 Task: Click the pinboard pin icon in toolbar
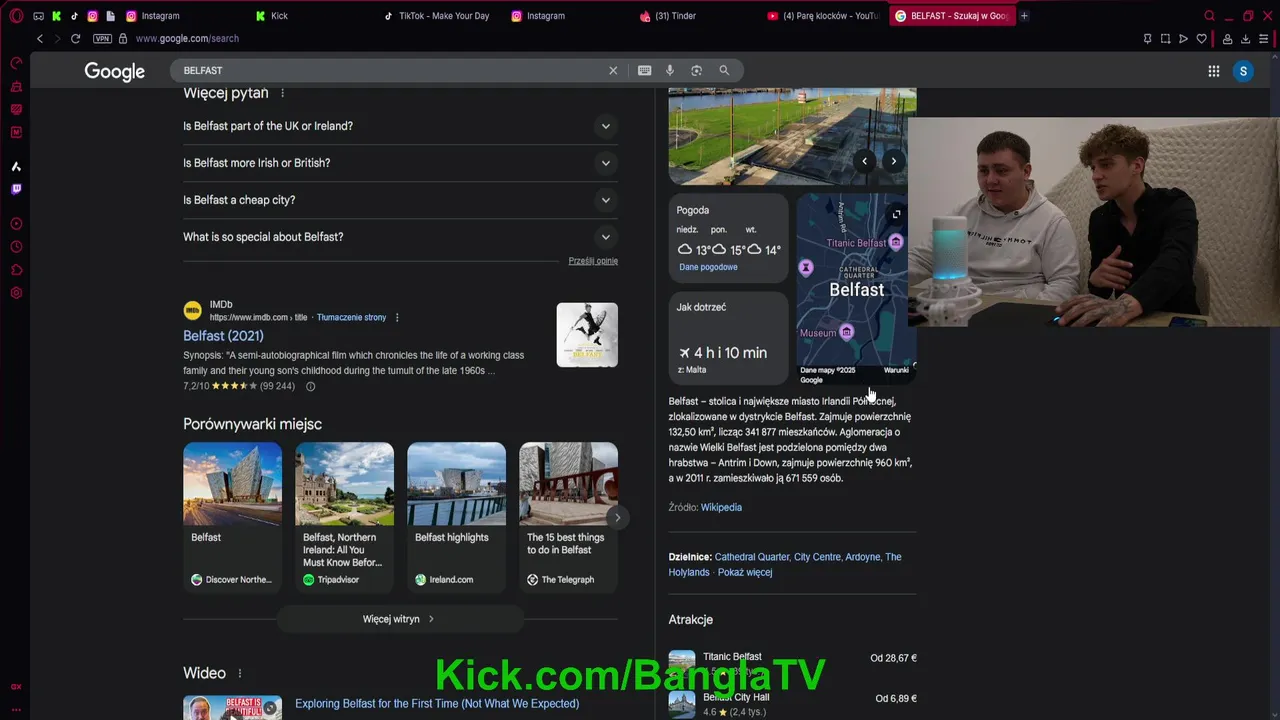pyautogui.click(x=1147, y=39)
